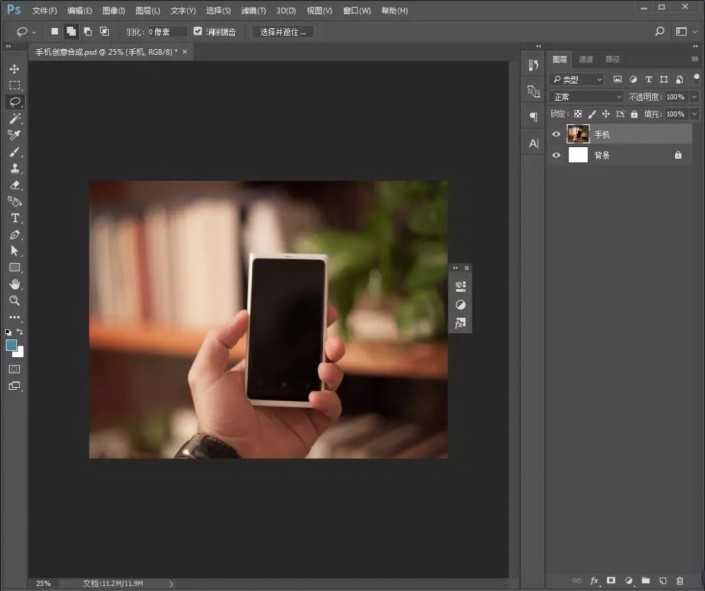Select the Move tool
Image resolution: width=705 pixels, height=591 pixels.
click(15, 69)
